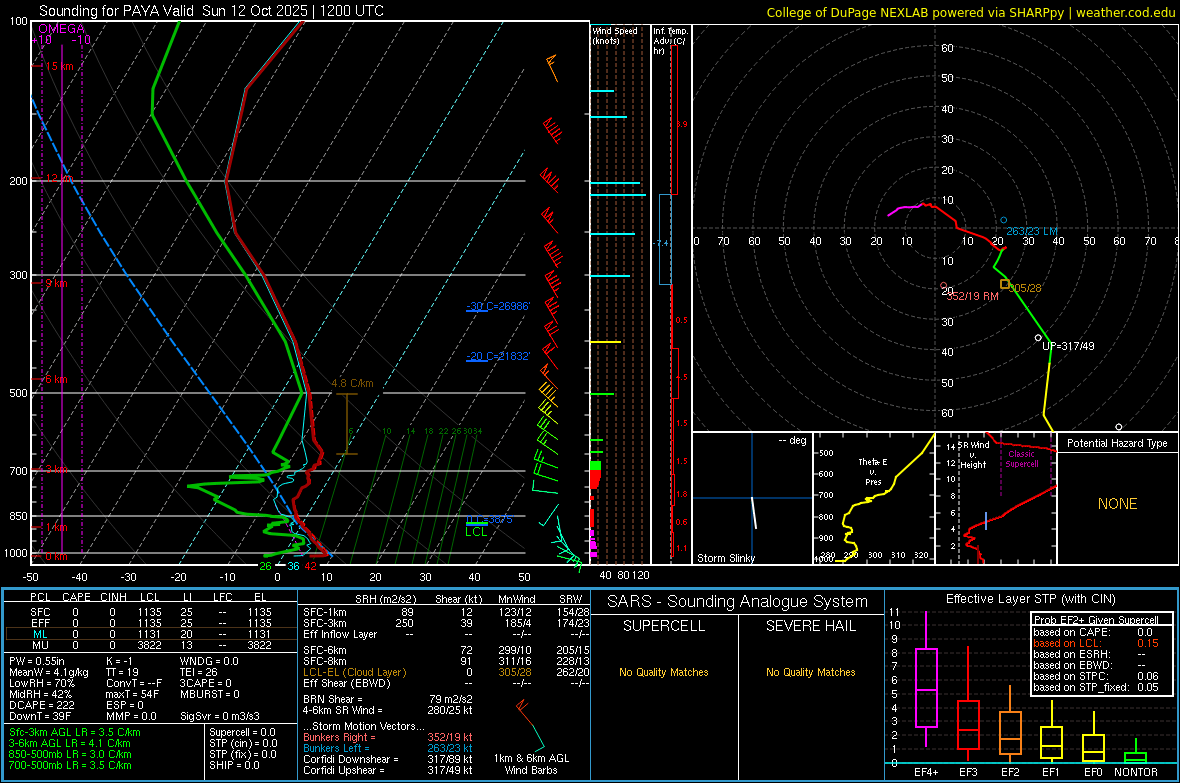The height and width of the screenshot is (783, 1180).
Task: Click the Potential Hazard Type heading
Action: point(1117,443)
